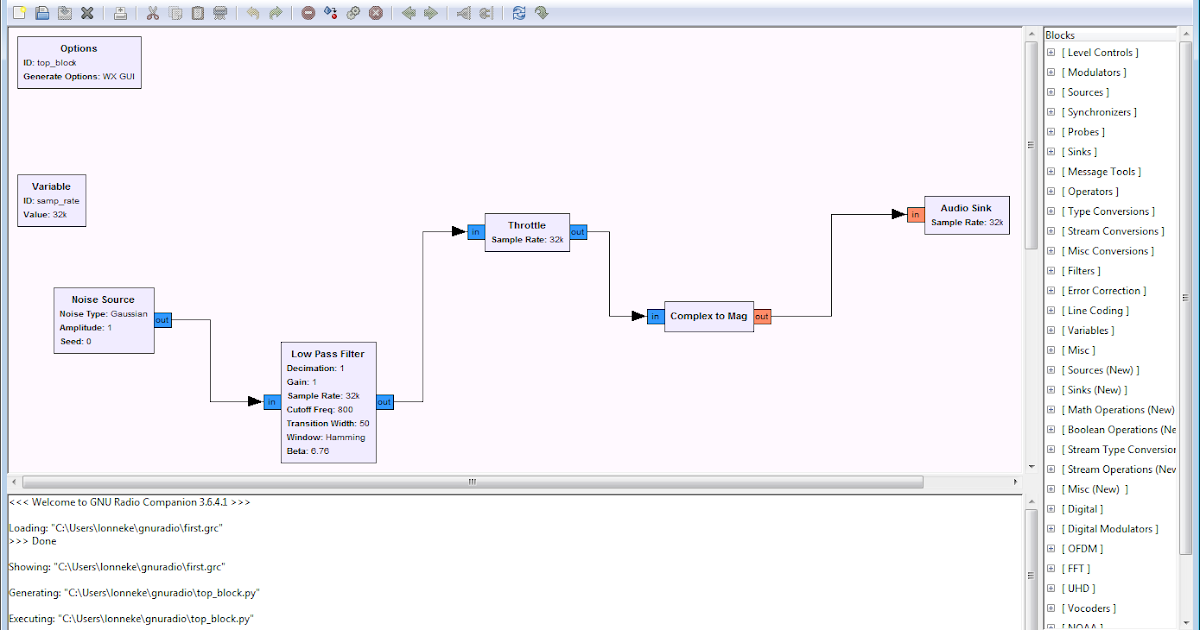This screenshot has height=630, width=1200.
Task: Select the Line Coding tree entry
Action: click(x=1095, y=311)
